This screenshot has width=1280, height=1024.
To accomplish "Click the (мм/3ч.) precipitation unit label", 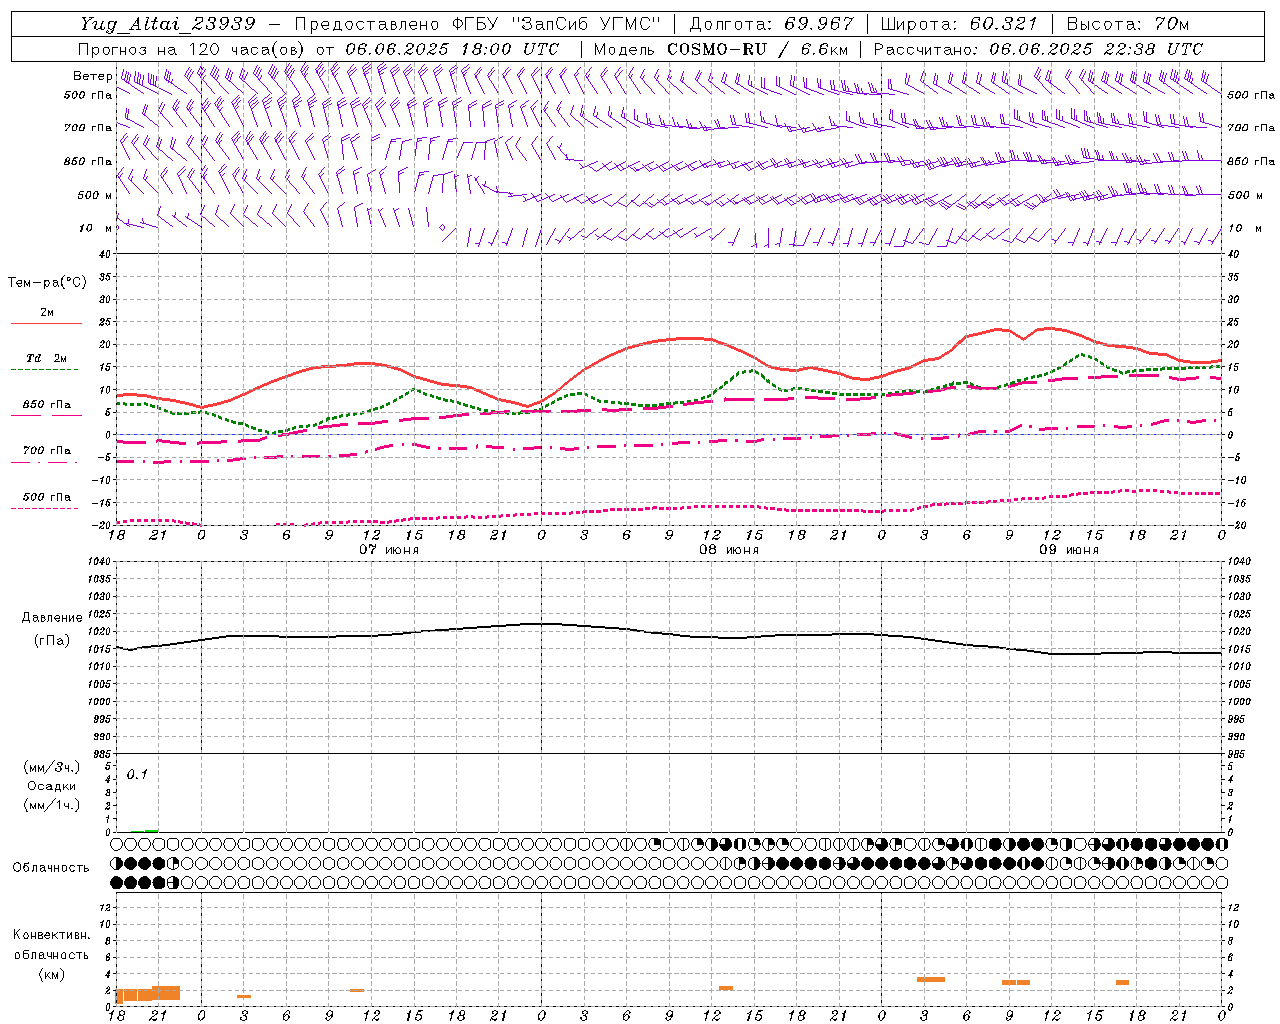I will [52, 768].
